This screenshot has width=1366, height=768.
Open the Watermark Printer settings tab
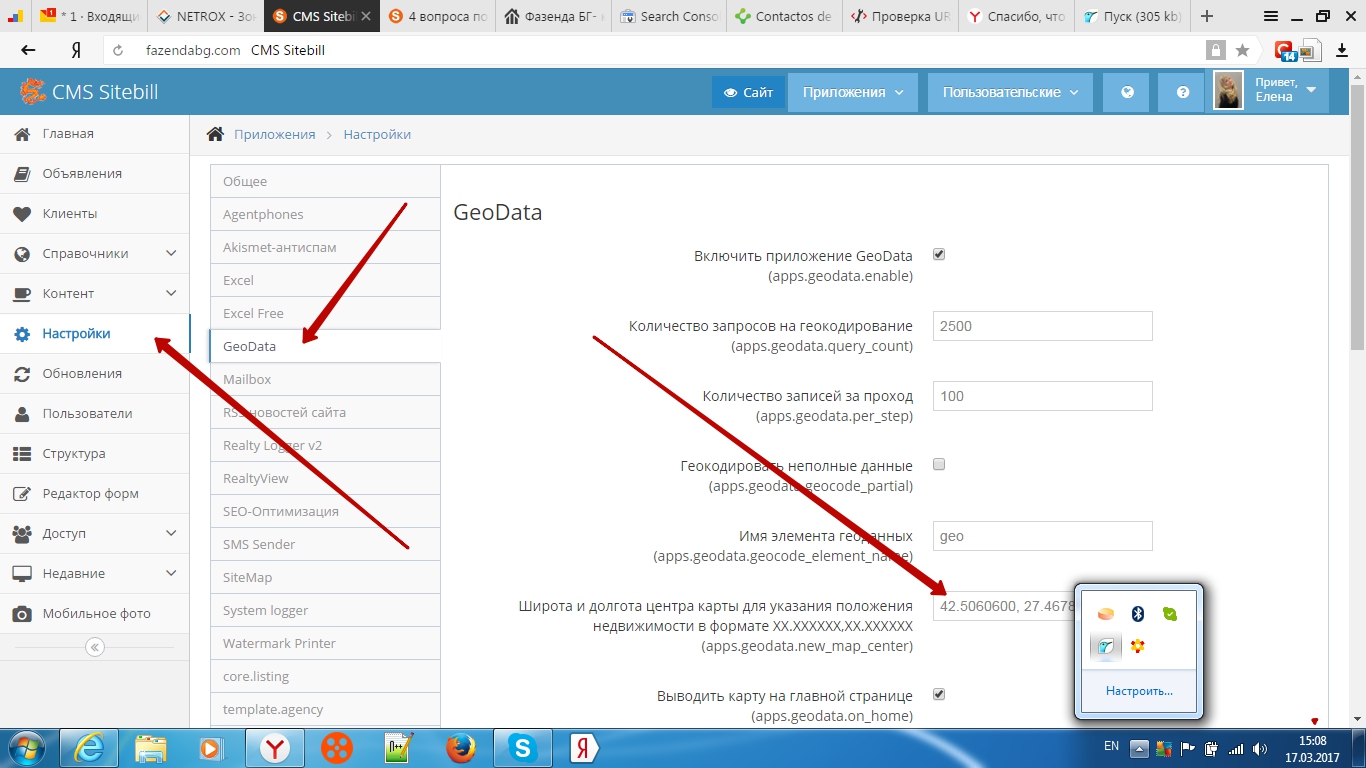[325, 643]
